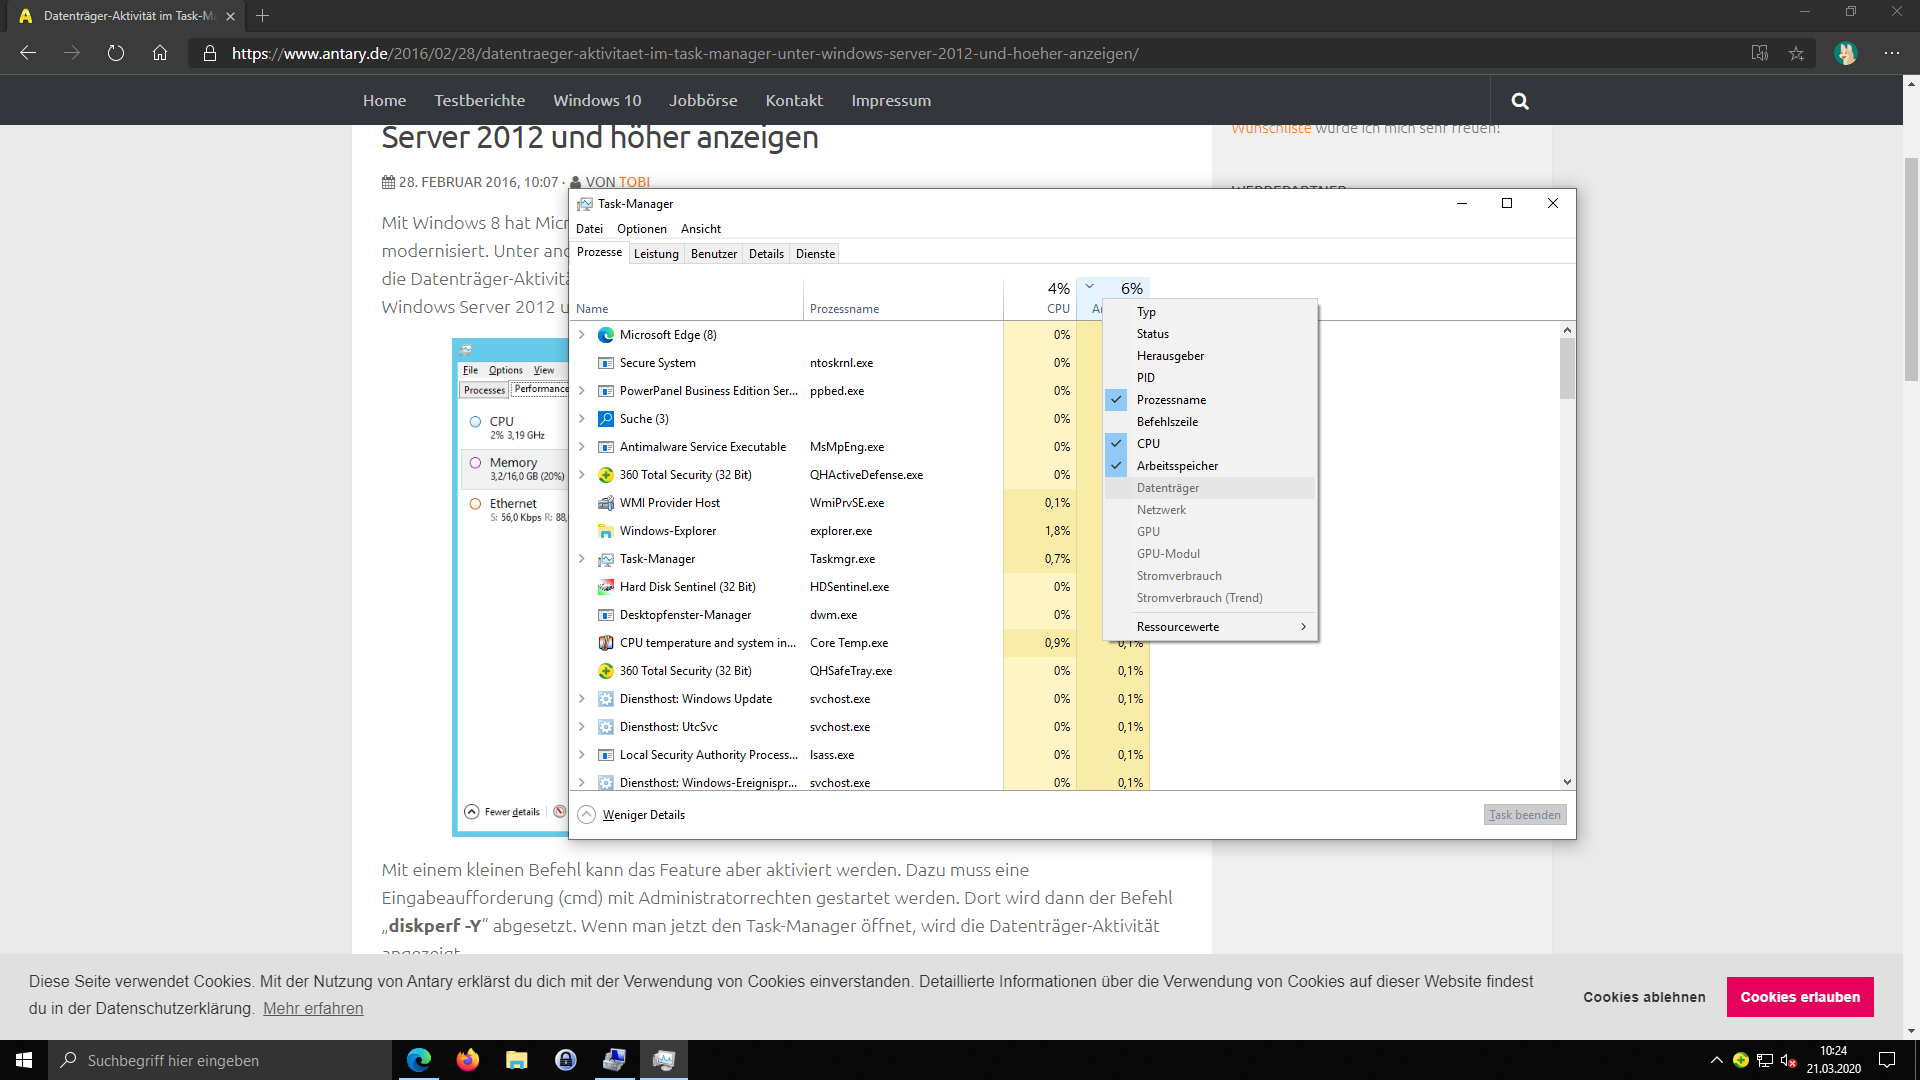Click the Windows-Explorer folder icon in list
This screenshot has width=1920, height=1080.
coord(605,531)
